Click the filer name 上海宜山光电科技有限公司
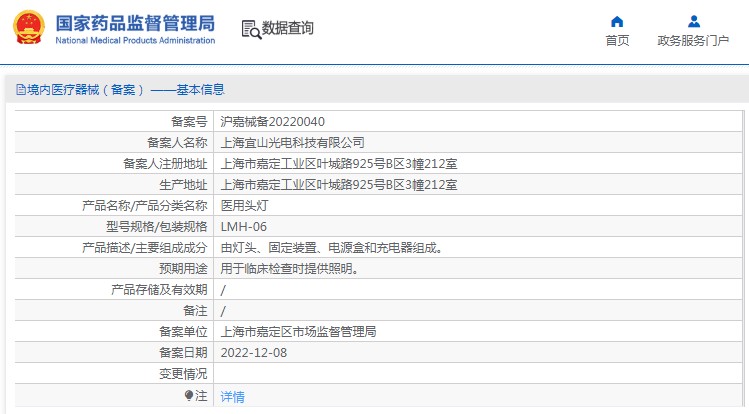 point(292,142)
